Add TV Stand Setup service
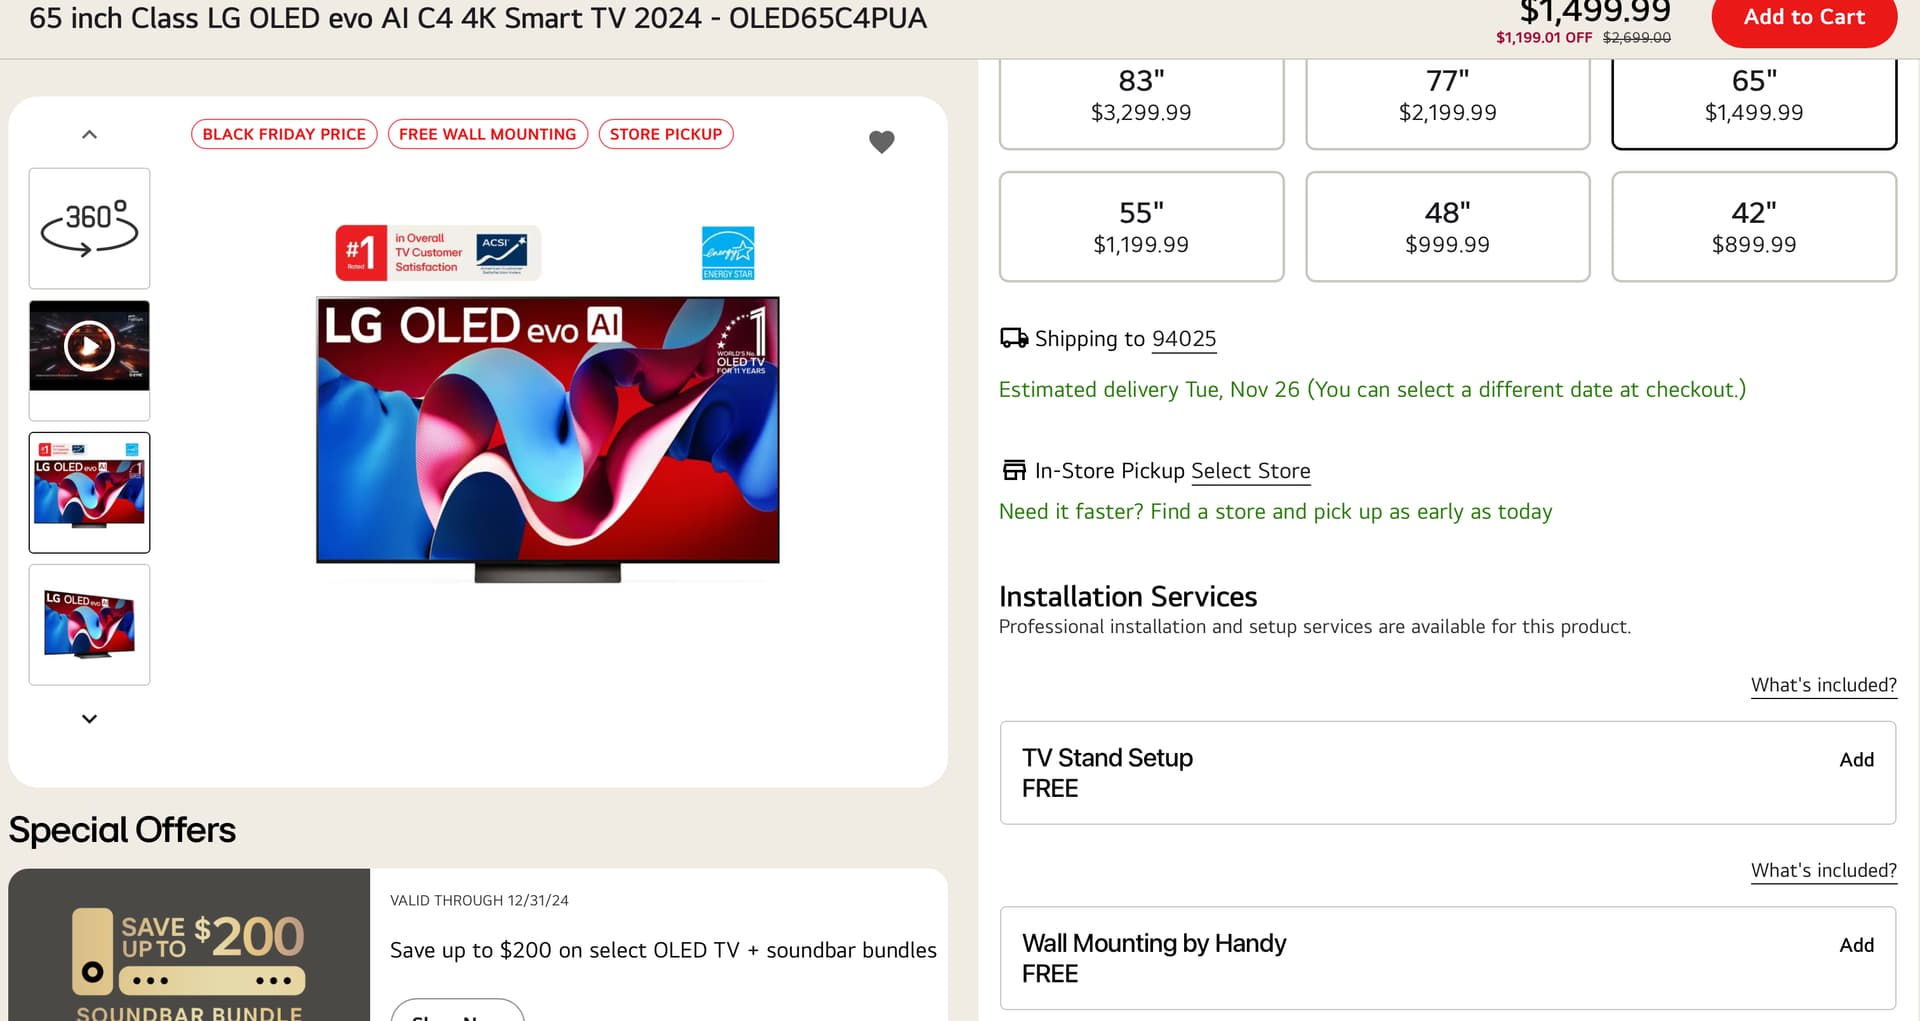1920x1021 pixels. (x=1856, y=760)
